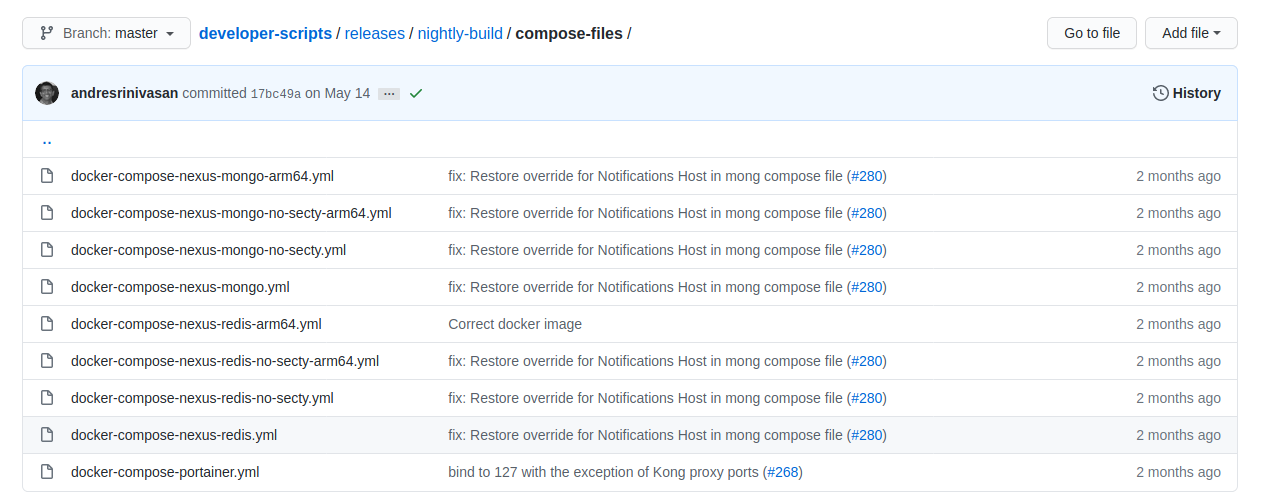Screen dimensions: 1263x504
Task: Go to the nightly-build folder breadcrumb
Action: [460, 33]
